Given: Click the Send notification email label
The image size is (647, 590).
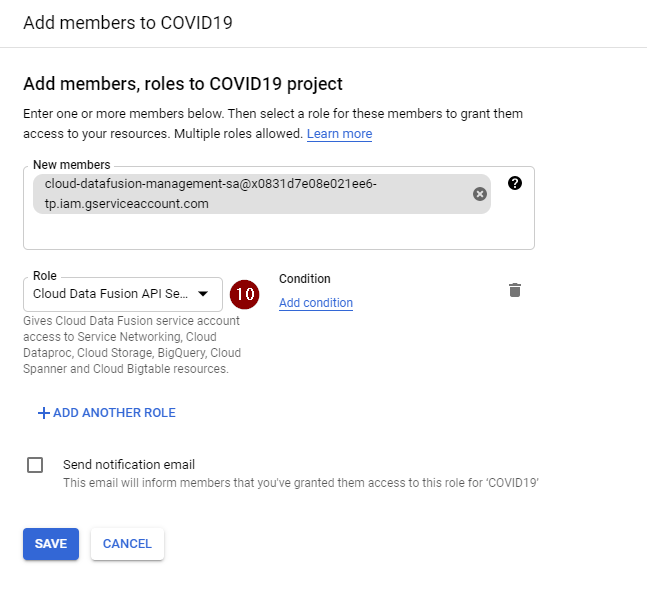Looking at the screenshot, I should tap(128, 464).
